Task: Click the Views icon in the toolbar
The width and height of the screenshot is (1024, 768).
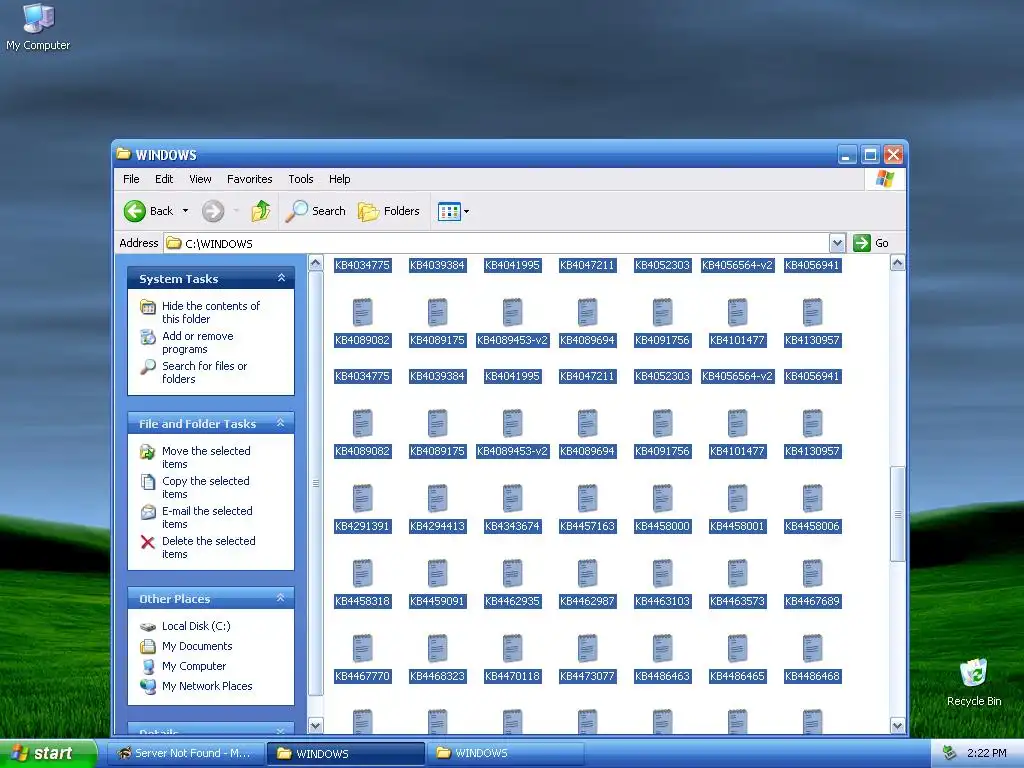Action: coord(449,212)
